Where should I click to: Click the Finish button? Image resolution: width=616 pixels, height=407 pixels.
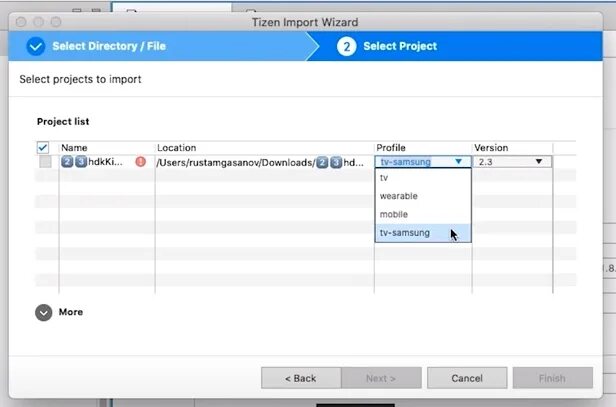tap(552, 378)
